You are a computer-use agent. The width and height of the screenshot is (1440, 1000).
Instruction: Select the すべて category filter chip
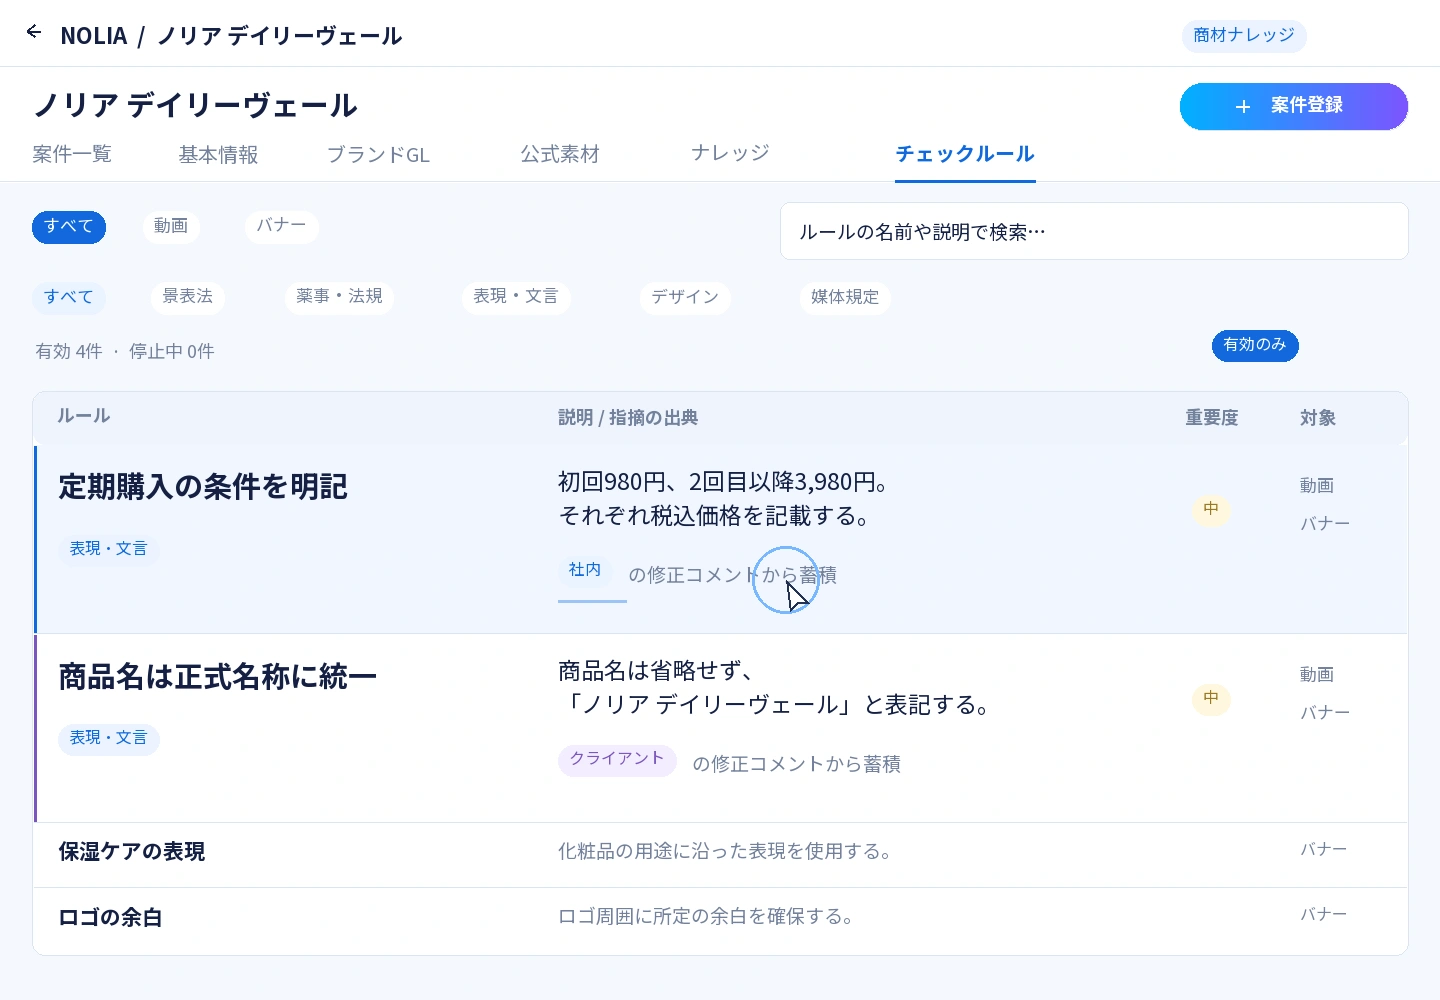pyautogui.click(x=69, y=297)
